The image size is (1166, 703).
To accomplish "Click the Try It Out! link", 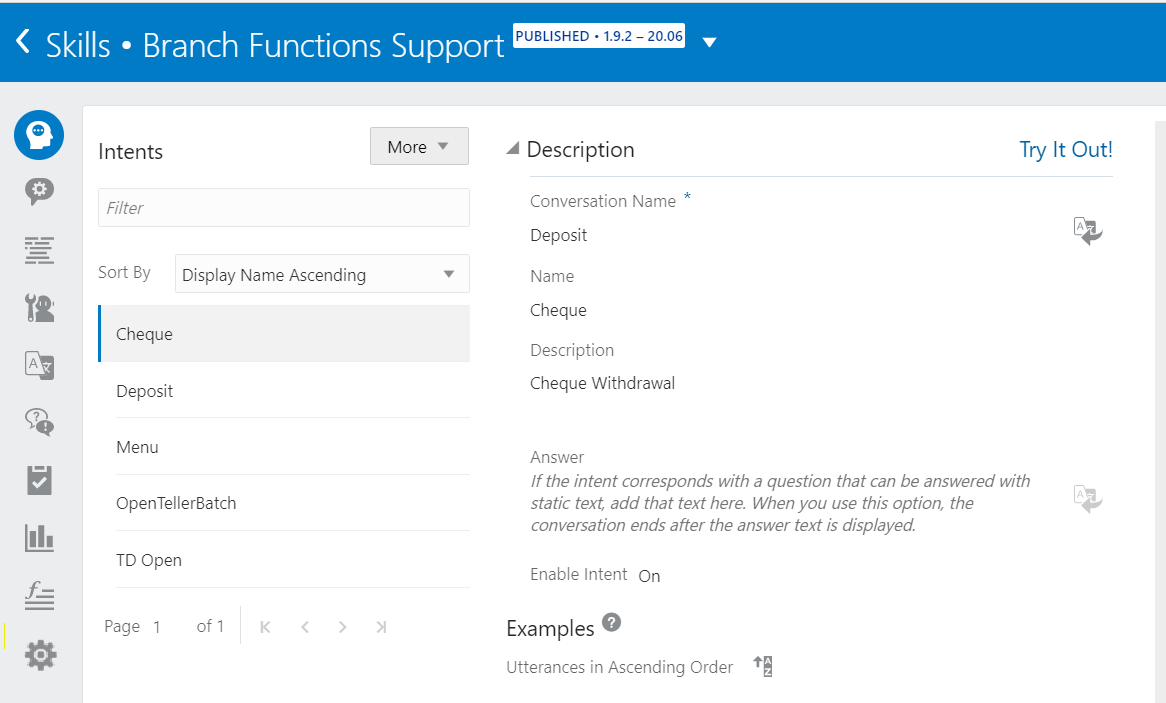I will coord(1065,150).
